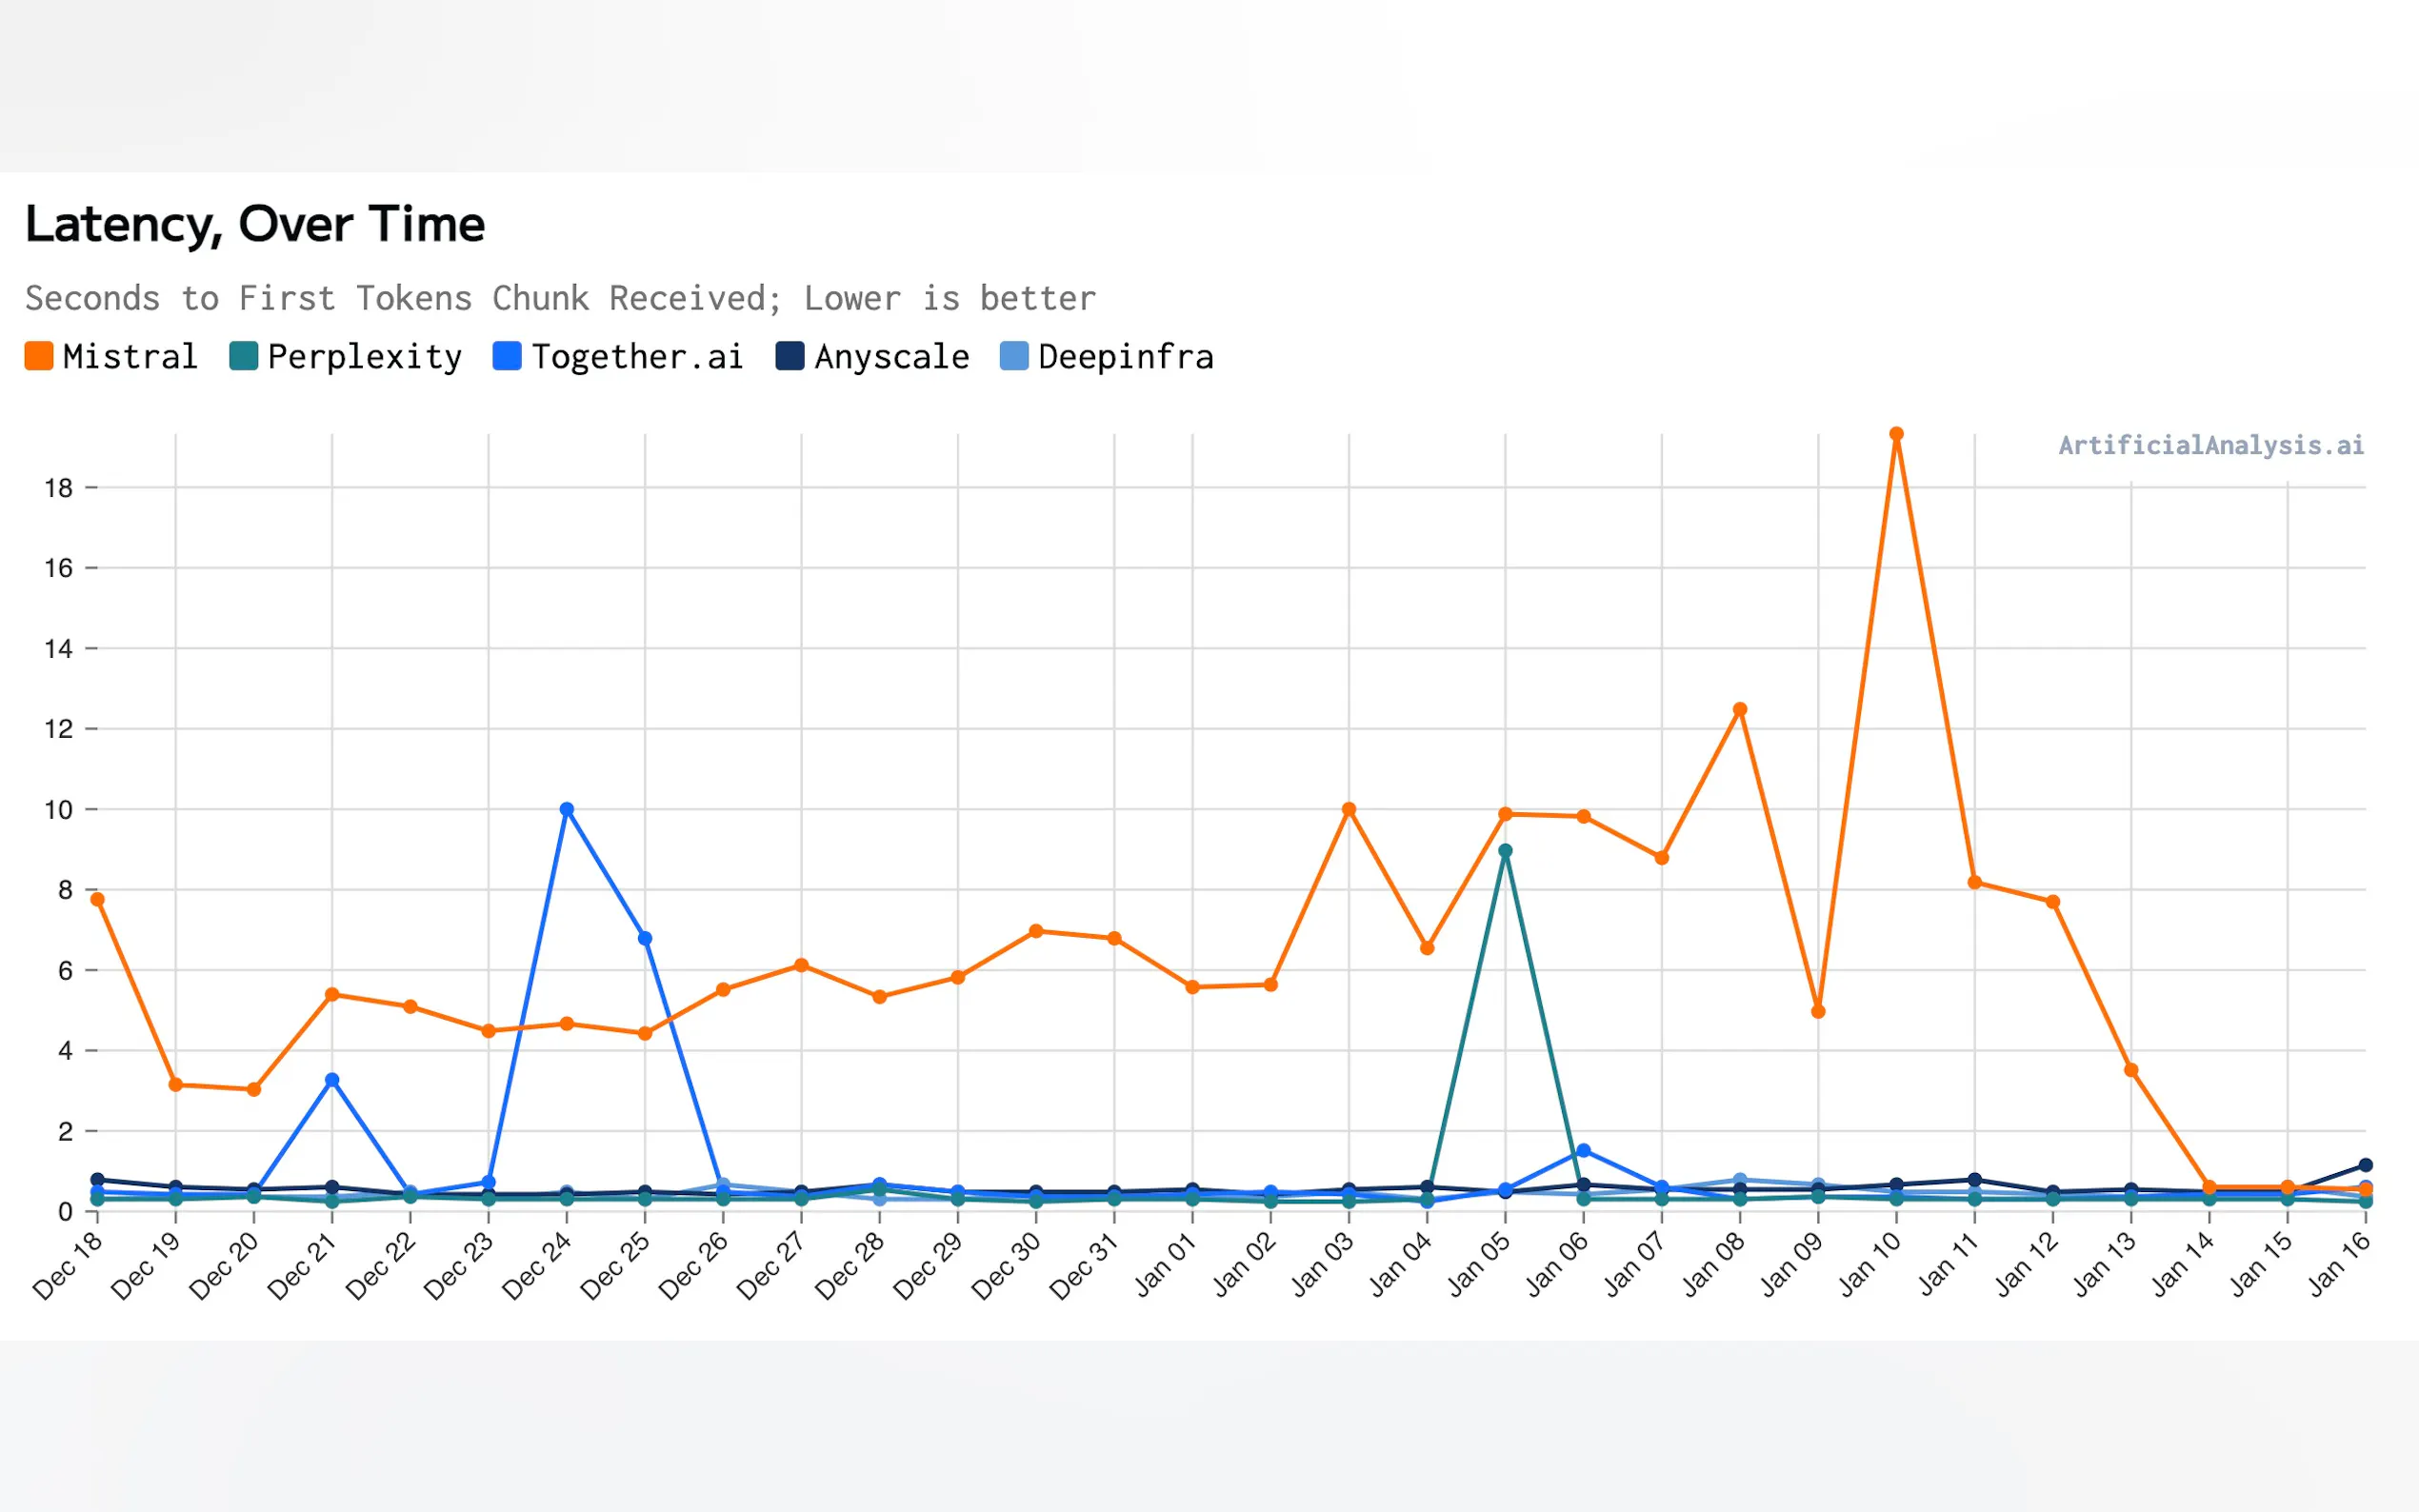Screen dimensions: 2419x1512
Task: Toggle the Deepinfra series legend label
Action: tap(1125, 357)
